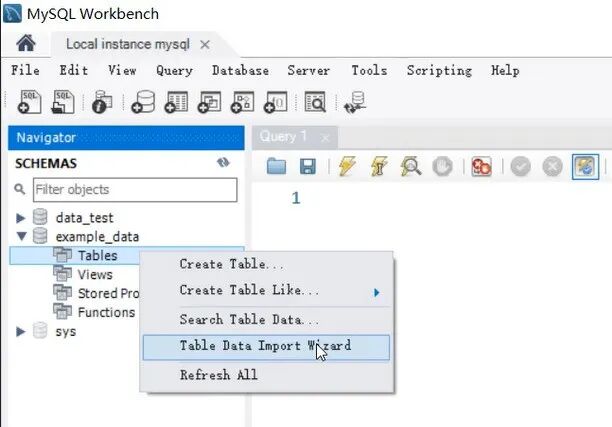Create a new table toolbar icon
The width and height of the screenshot is (612, 427).
[x=176, y=102]
